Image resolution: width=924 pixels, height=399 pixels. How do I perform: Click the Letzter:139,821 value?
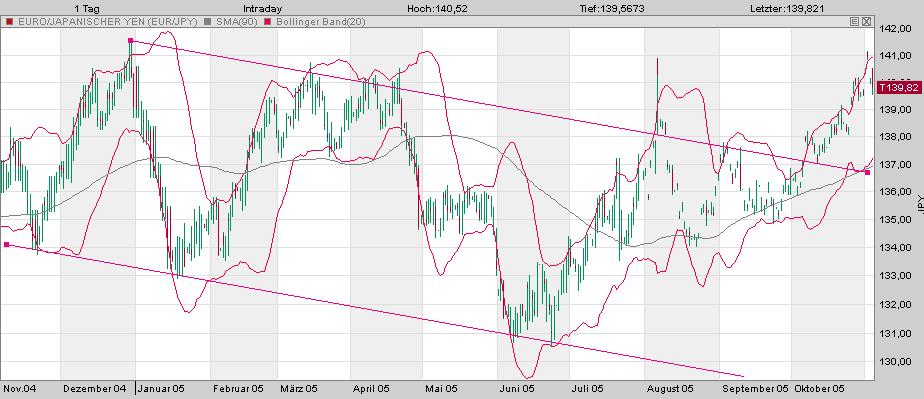787,8
